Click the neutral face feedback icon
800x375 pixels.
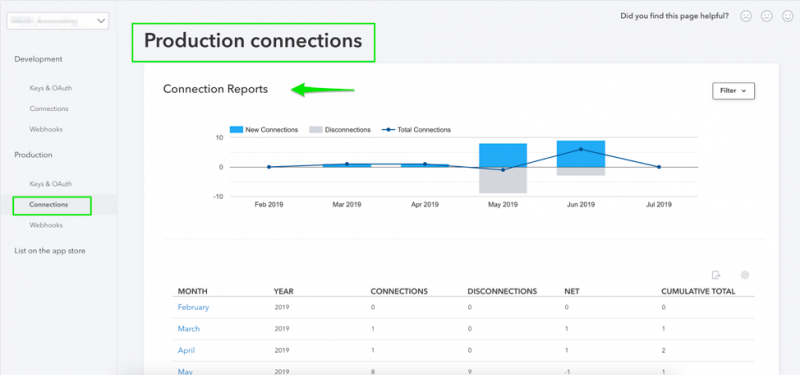tap(766, 16)
